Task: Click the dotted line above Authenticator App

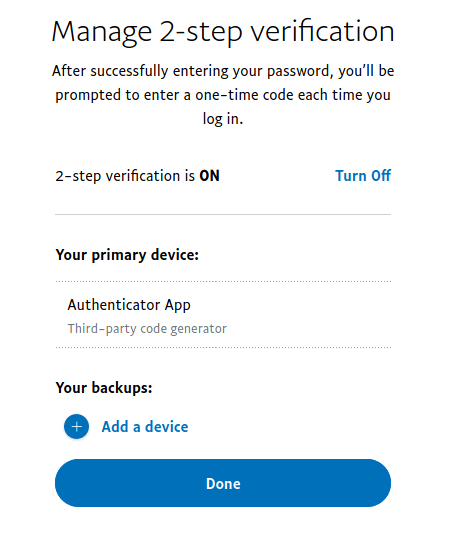Action: [223, 282]
